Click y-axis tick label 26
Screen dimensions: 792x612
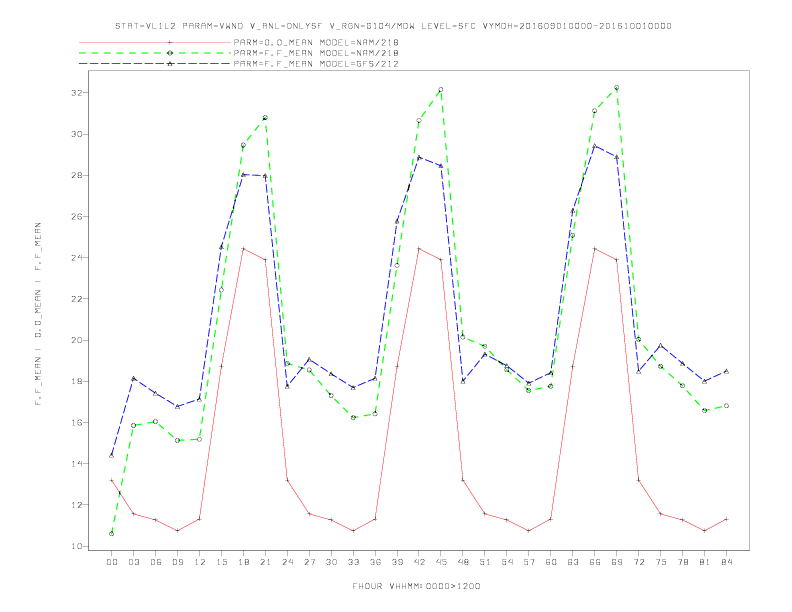point(77,217)
